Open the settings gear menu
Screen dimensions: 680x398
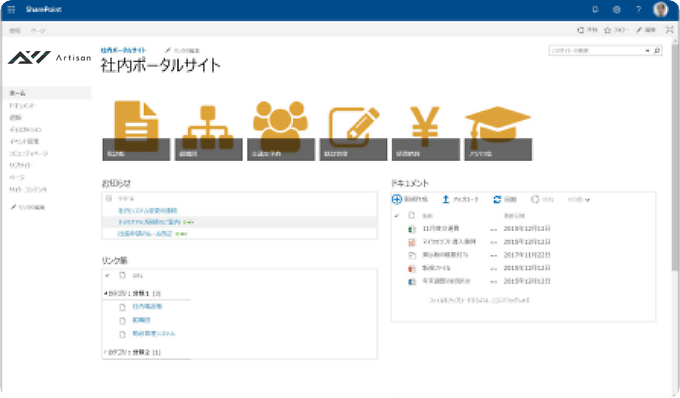(x=617, y=10)
